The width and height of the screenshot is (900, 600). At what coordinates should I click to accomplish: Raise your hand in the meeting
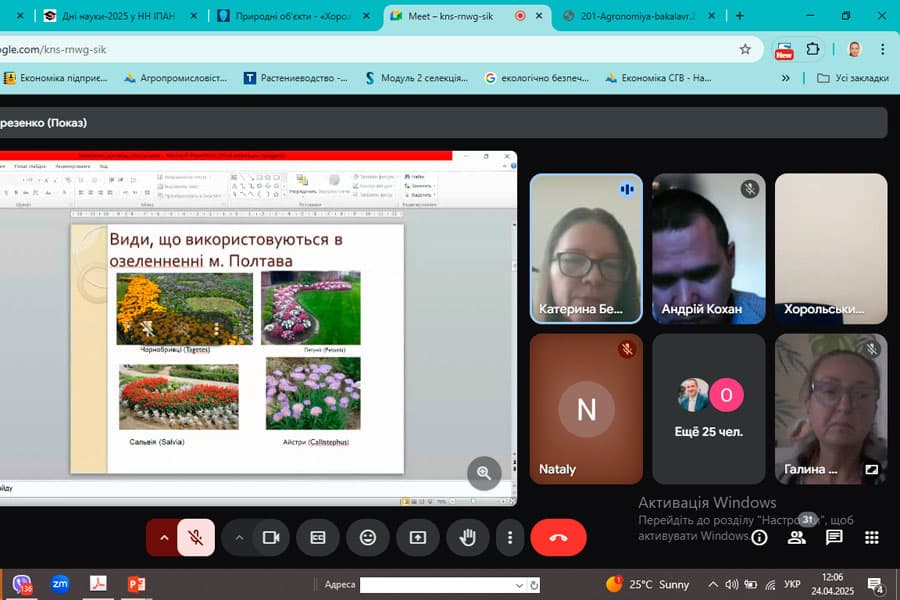467,537
